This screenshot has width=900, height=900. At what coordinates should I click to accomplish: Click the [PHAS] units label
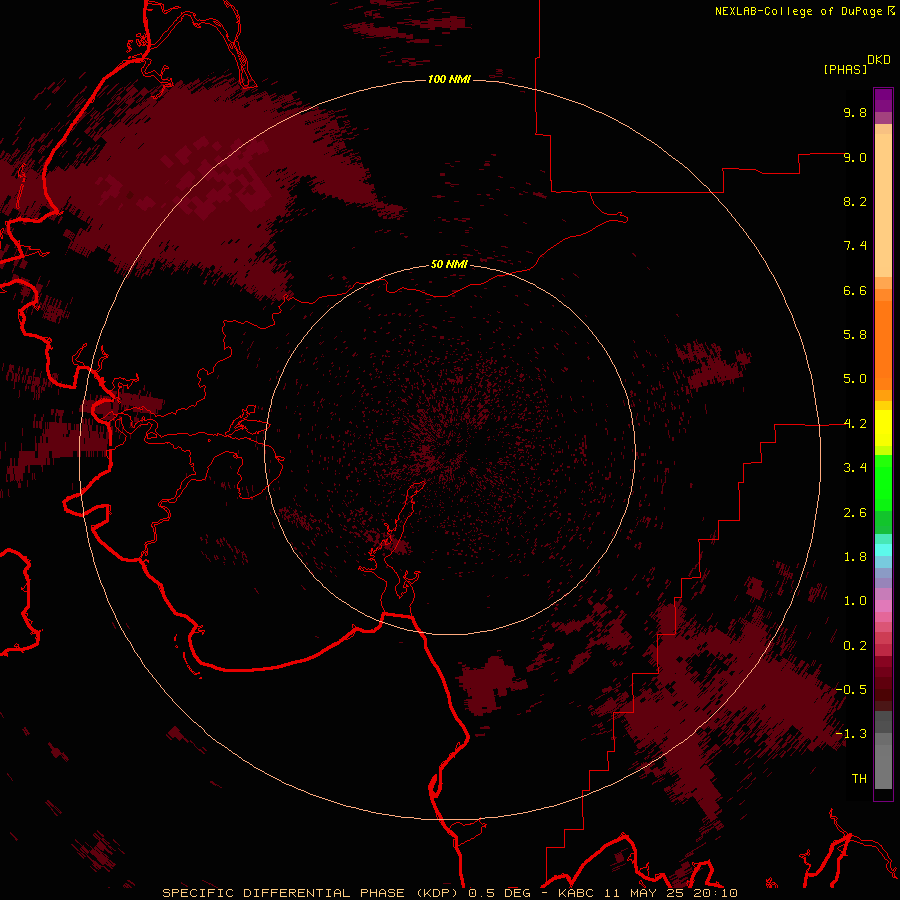tap(845, 69)
